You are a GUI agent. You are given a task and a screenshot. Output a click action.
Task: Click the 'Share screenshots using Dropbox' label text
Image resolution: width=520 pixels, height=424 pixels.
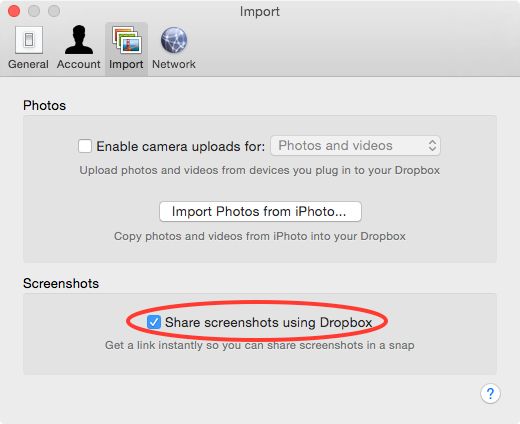(x=268, y=323)
